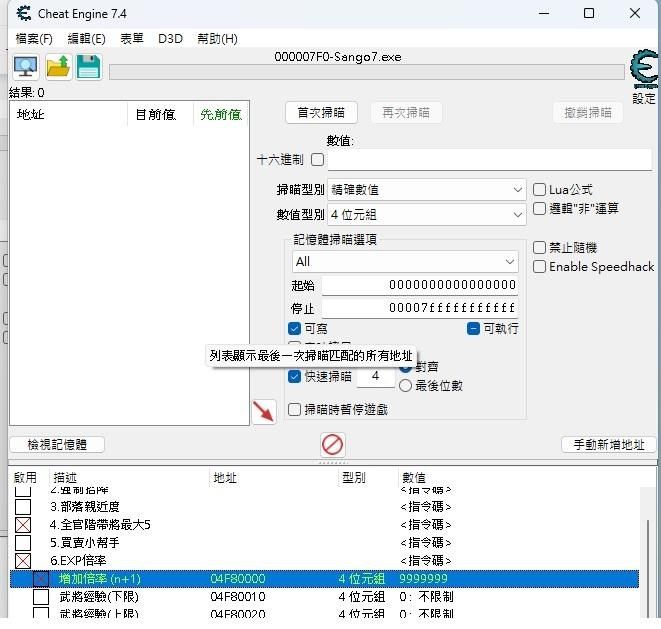The height and width of the screenshot is (629, 661).
Task: Save the current table with floppy icon
Action: pyautogui.click(x=89, y=67)
